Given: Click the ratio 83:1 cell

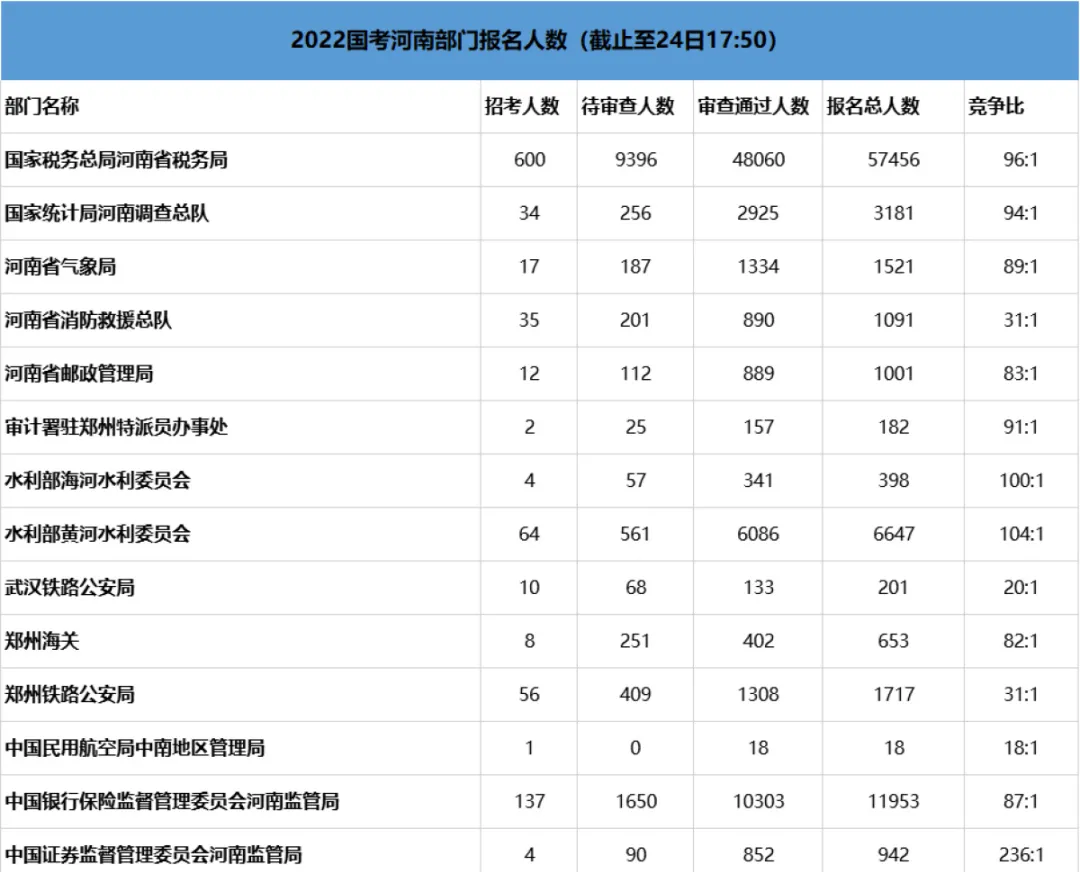Looking at the screenshot, I should (1021, 373).
